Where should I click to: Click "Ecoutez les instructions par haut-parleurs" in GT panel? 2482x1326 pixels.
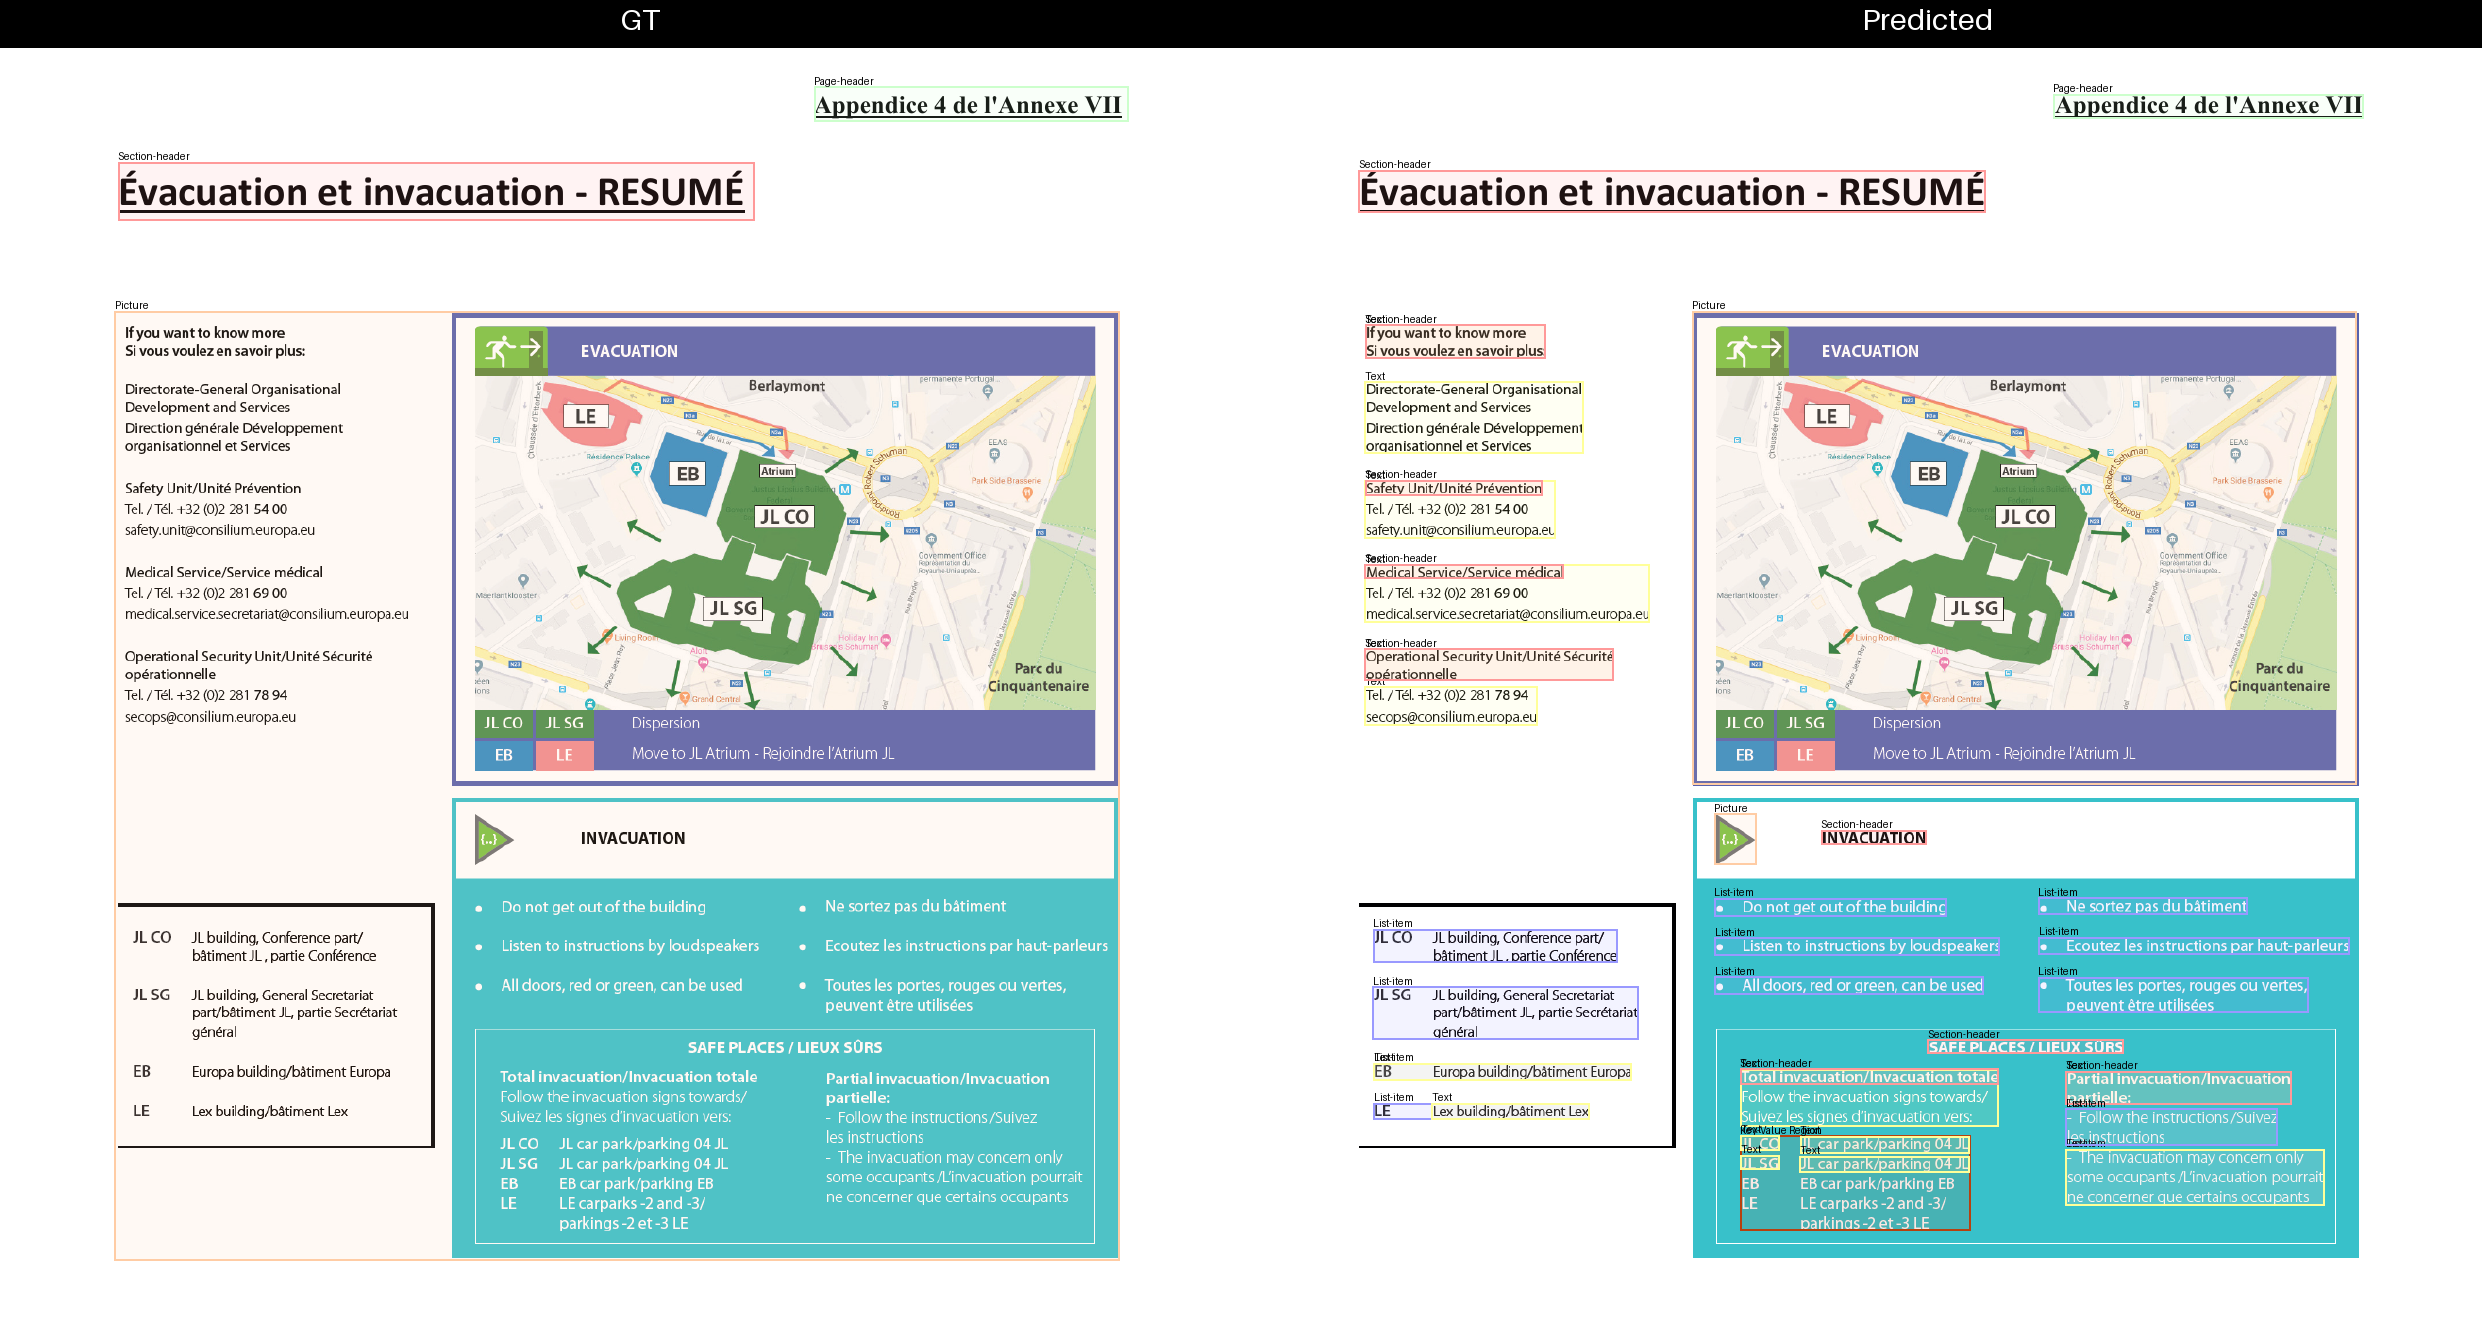pyautogui.click(x=966, y=946)
